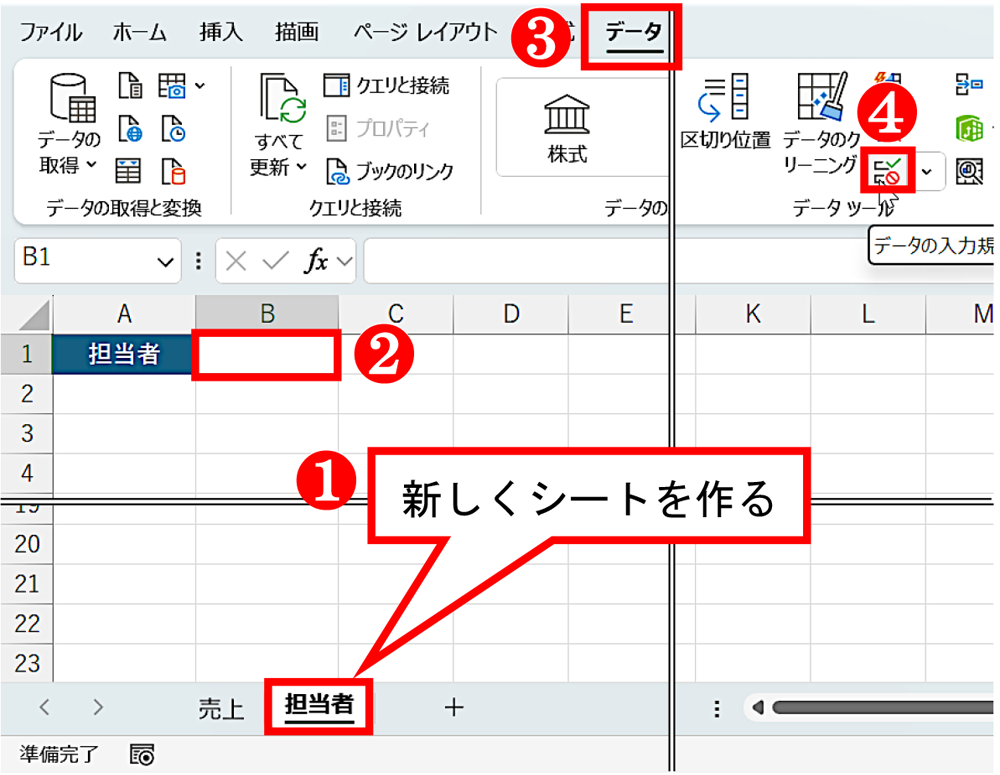This screenshot has width=1000, height=775.
Task: Expand the dropdown next to fx
Action: point(345,261)
